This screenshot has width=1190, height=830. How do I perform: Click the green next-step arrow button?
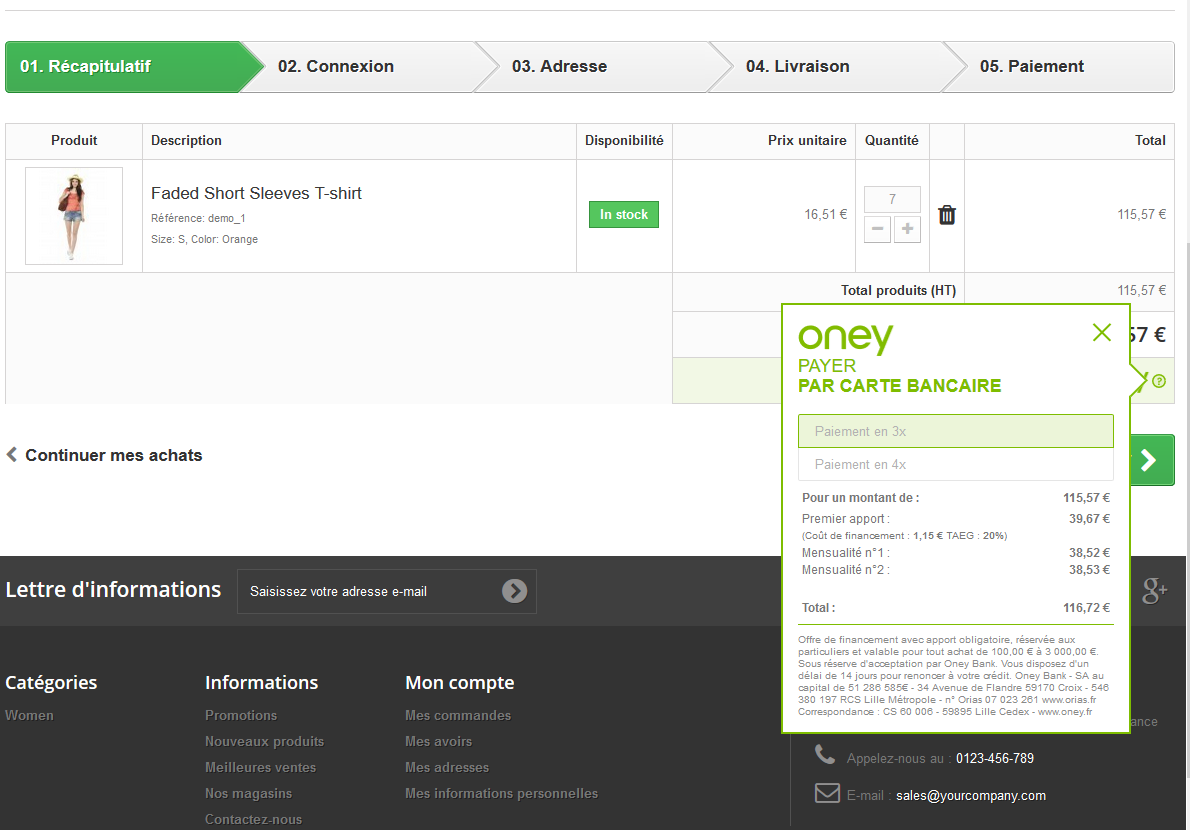pyautogui.click(x=1151, y=460)
